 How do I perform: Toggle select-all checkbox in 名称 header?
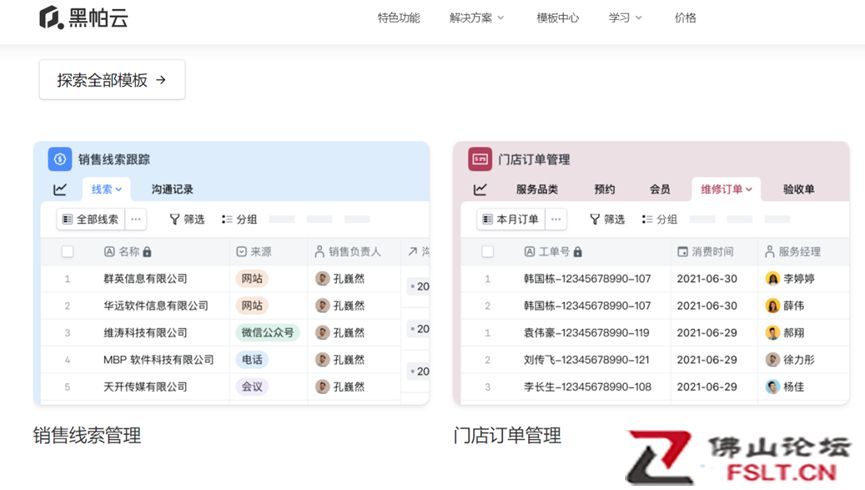pos(68,252)
